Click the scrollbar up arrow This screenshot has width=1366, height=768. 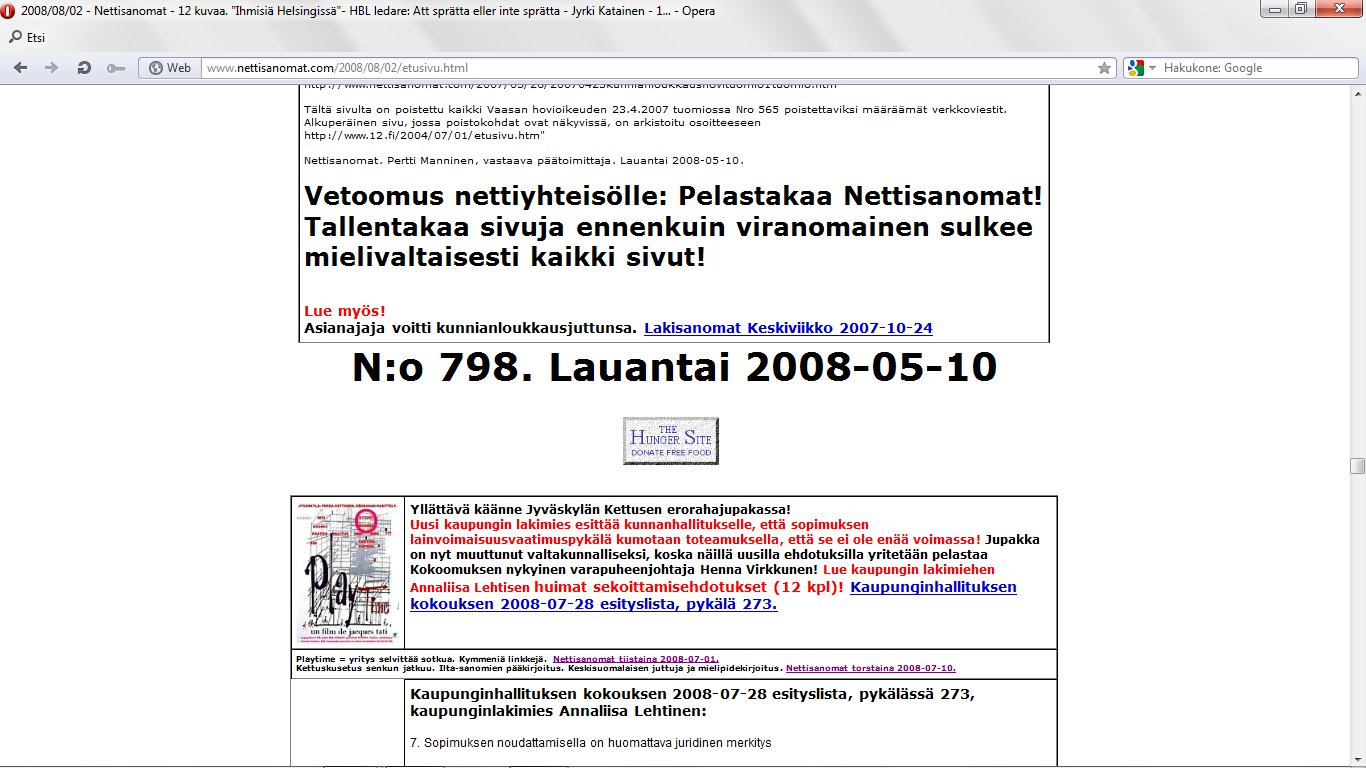coord(1357,91)
